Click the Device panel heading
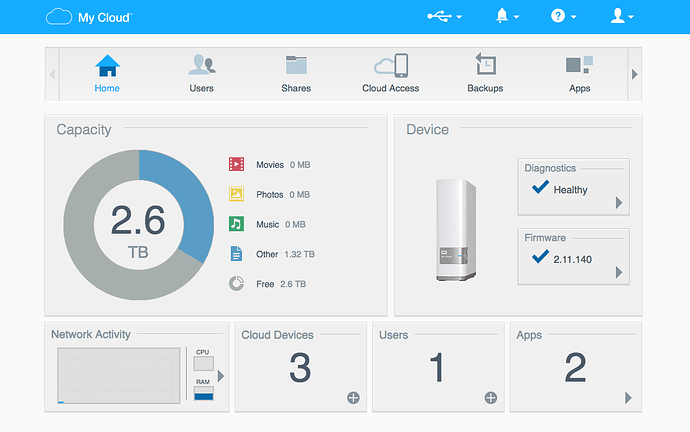 point(427,129)
